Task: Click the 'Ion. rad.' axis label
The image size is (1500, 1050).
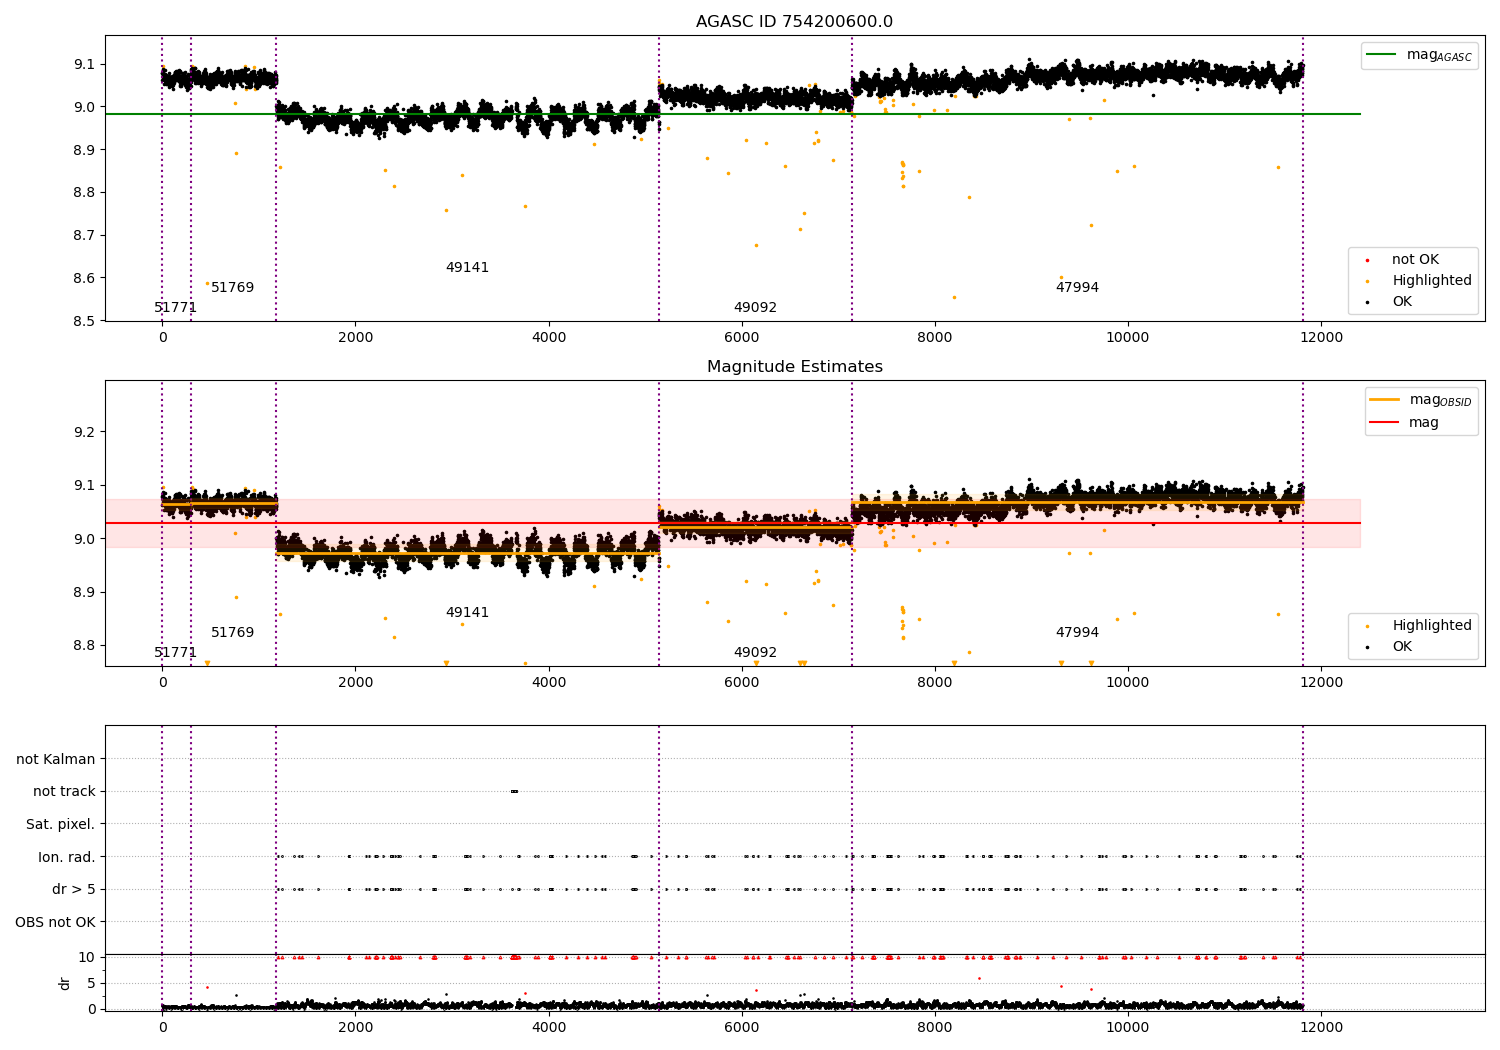Action: pos(67,857)
